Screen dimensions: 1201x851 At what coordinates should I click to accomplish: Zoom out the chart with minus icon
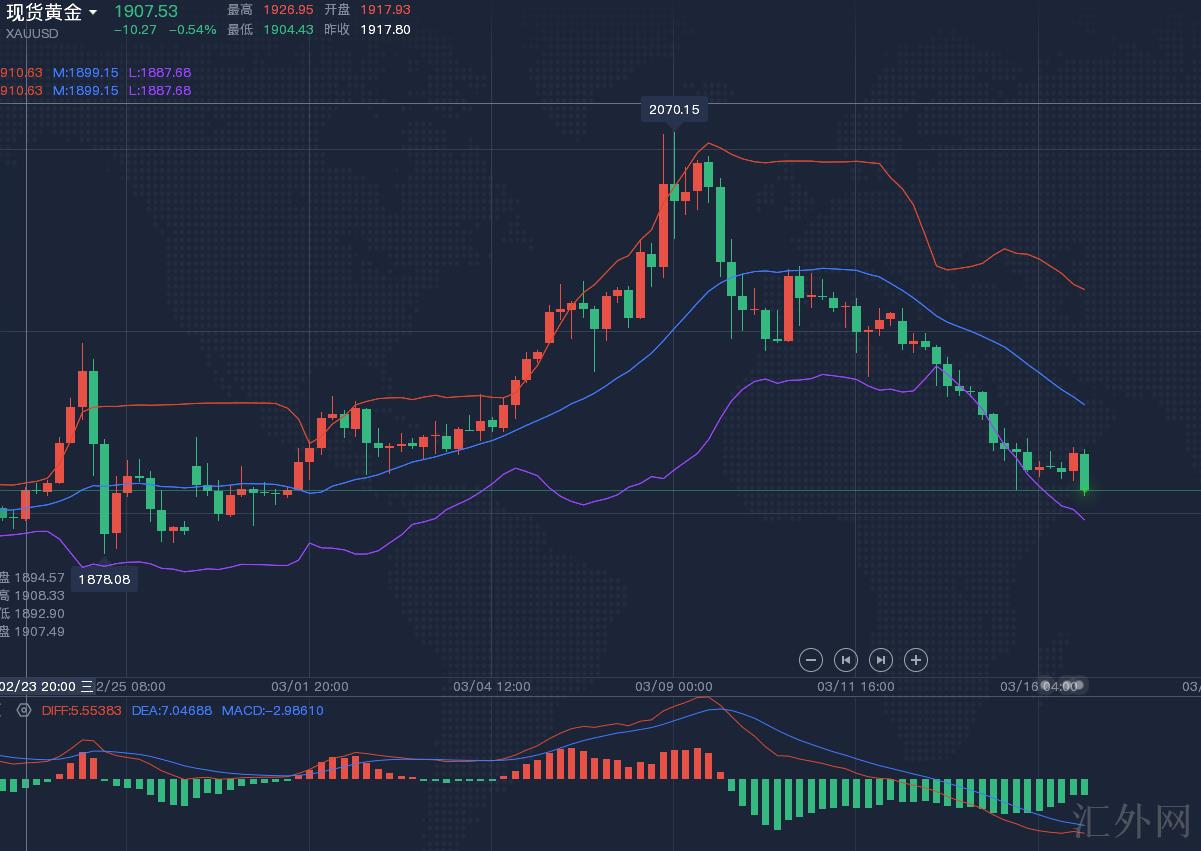coord(811,660)
